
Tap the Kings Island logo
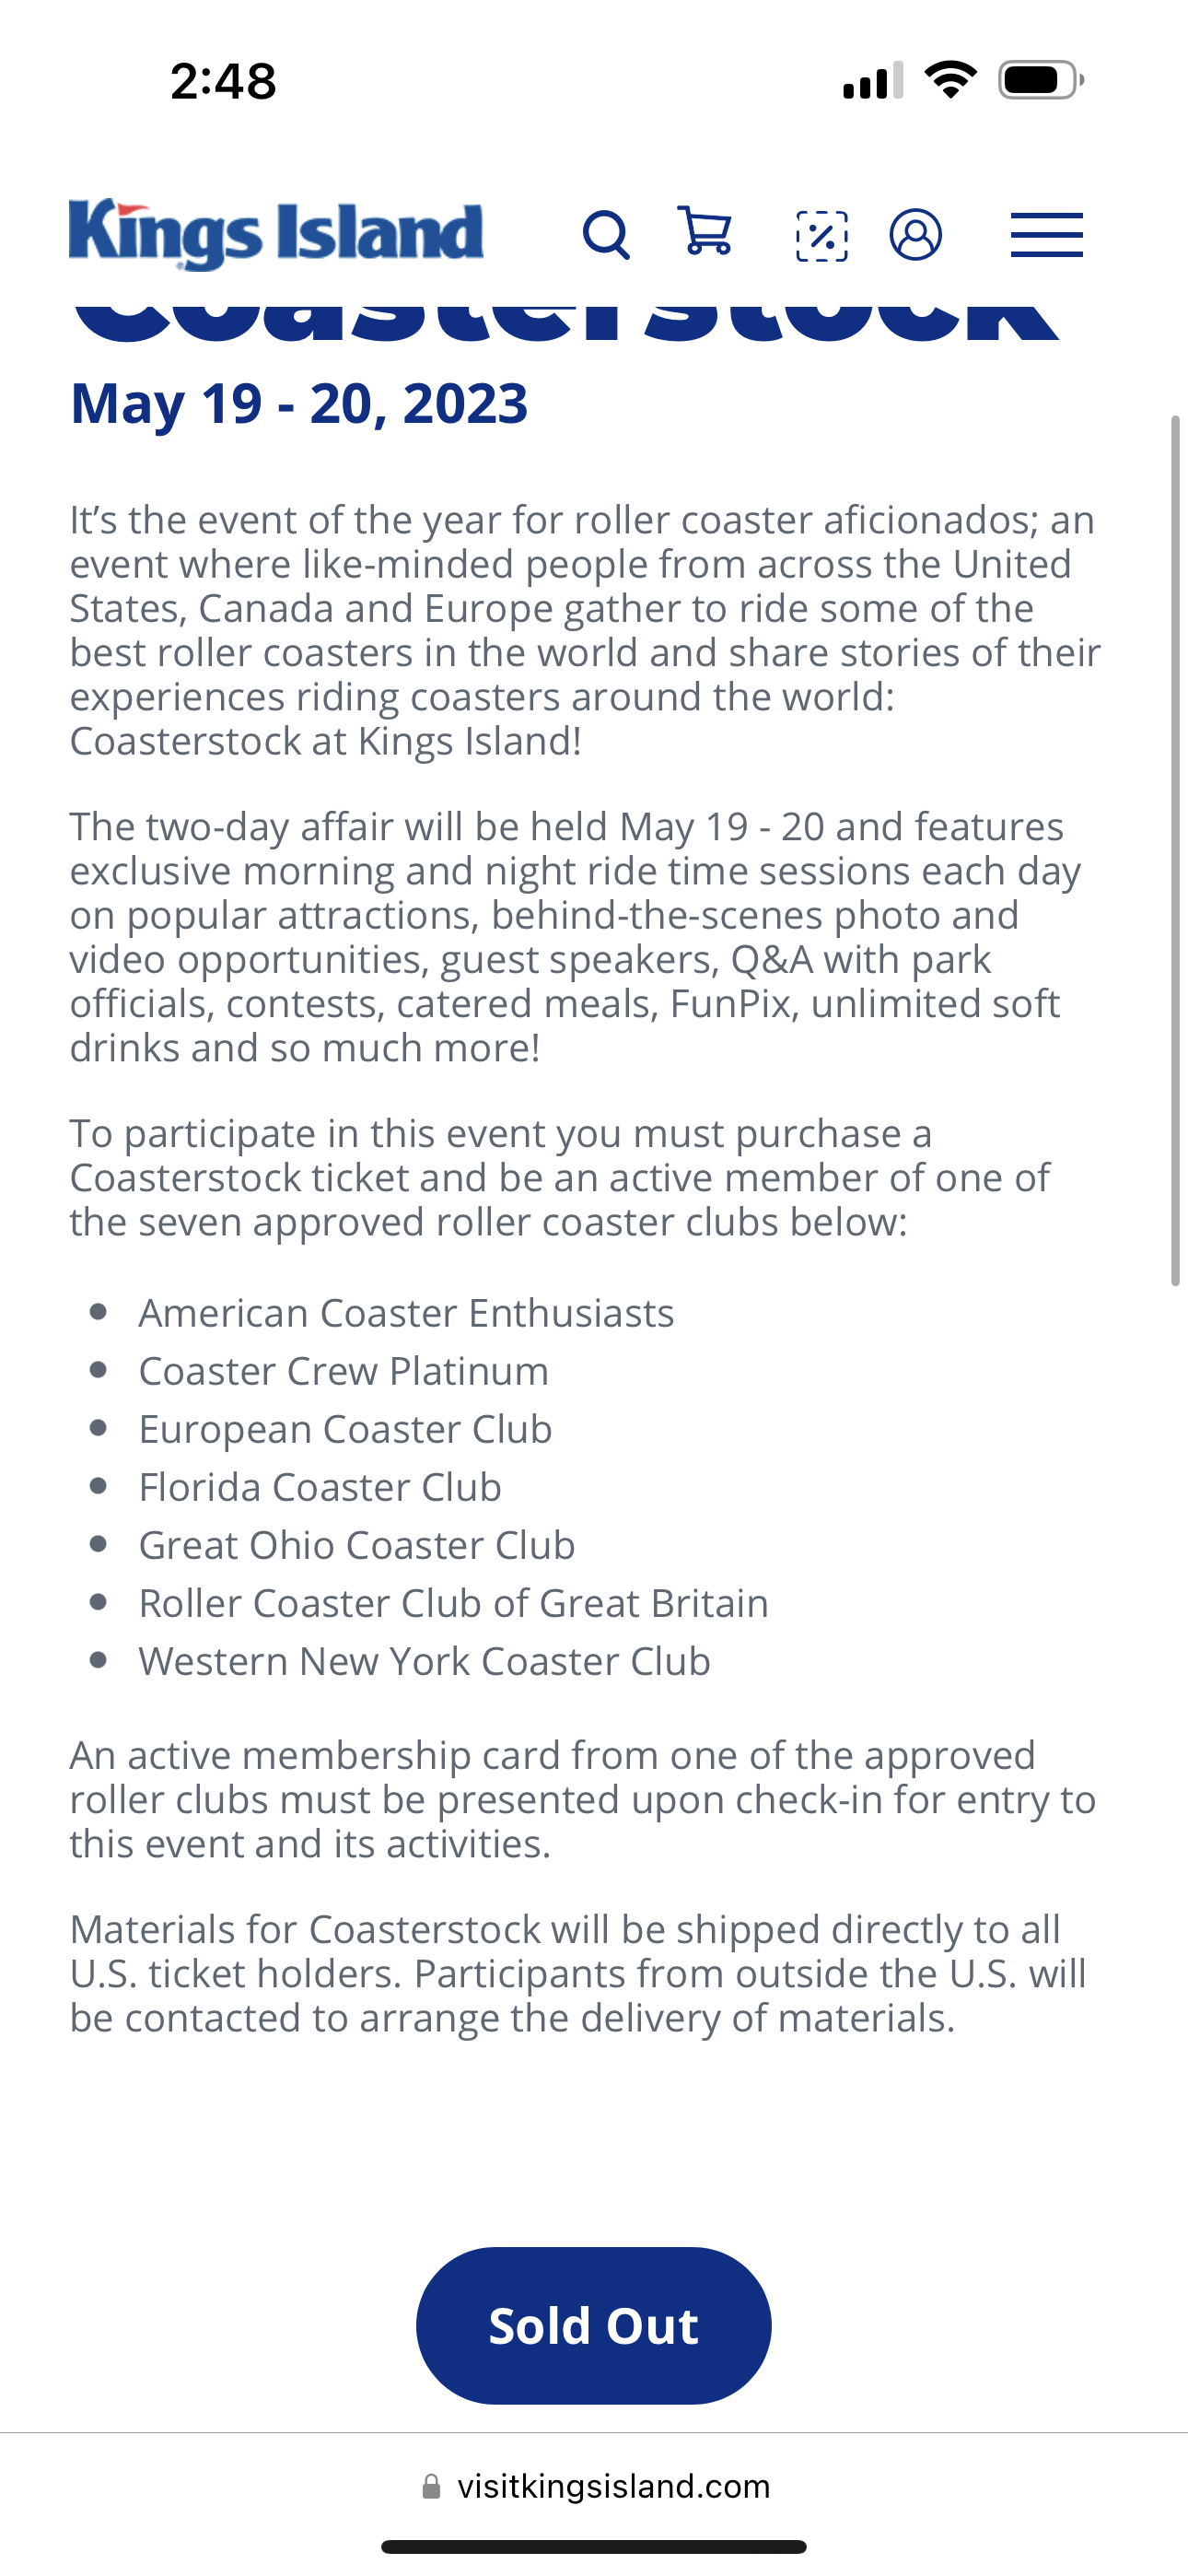[x=276, y=235]
